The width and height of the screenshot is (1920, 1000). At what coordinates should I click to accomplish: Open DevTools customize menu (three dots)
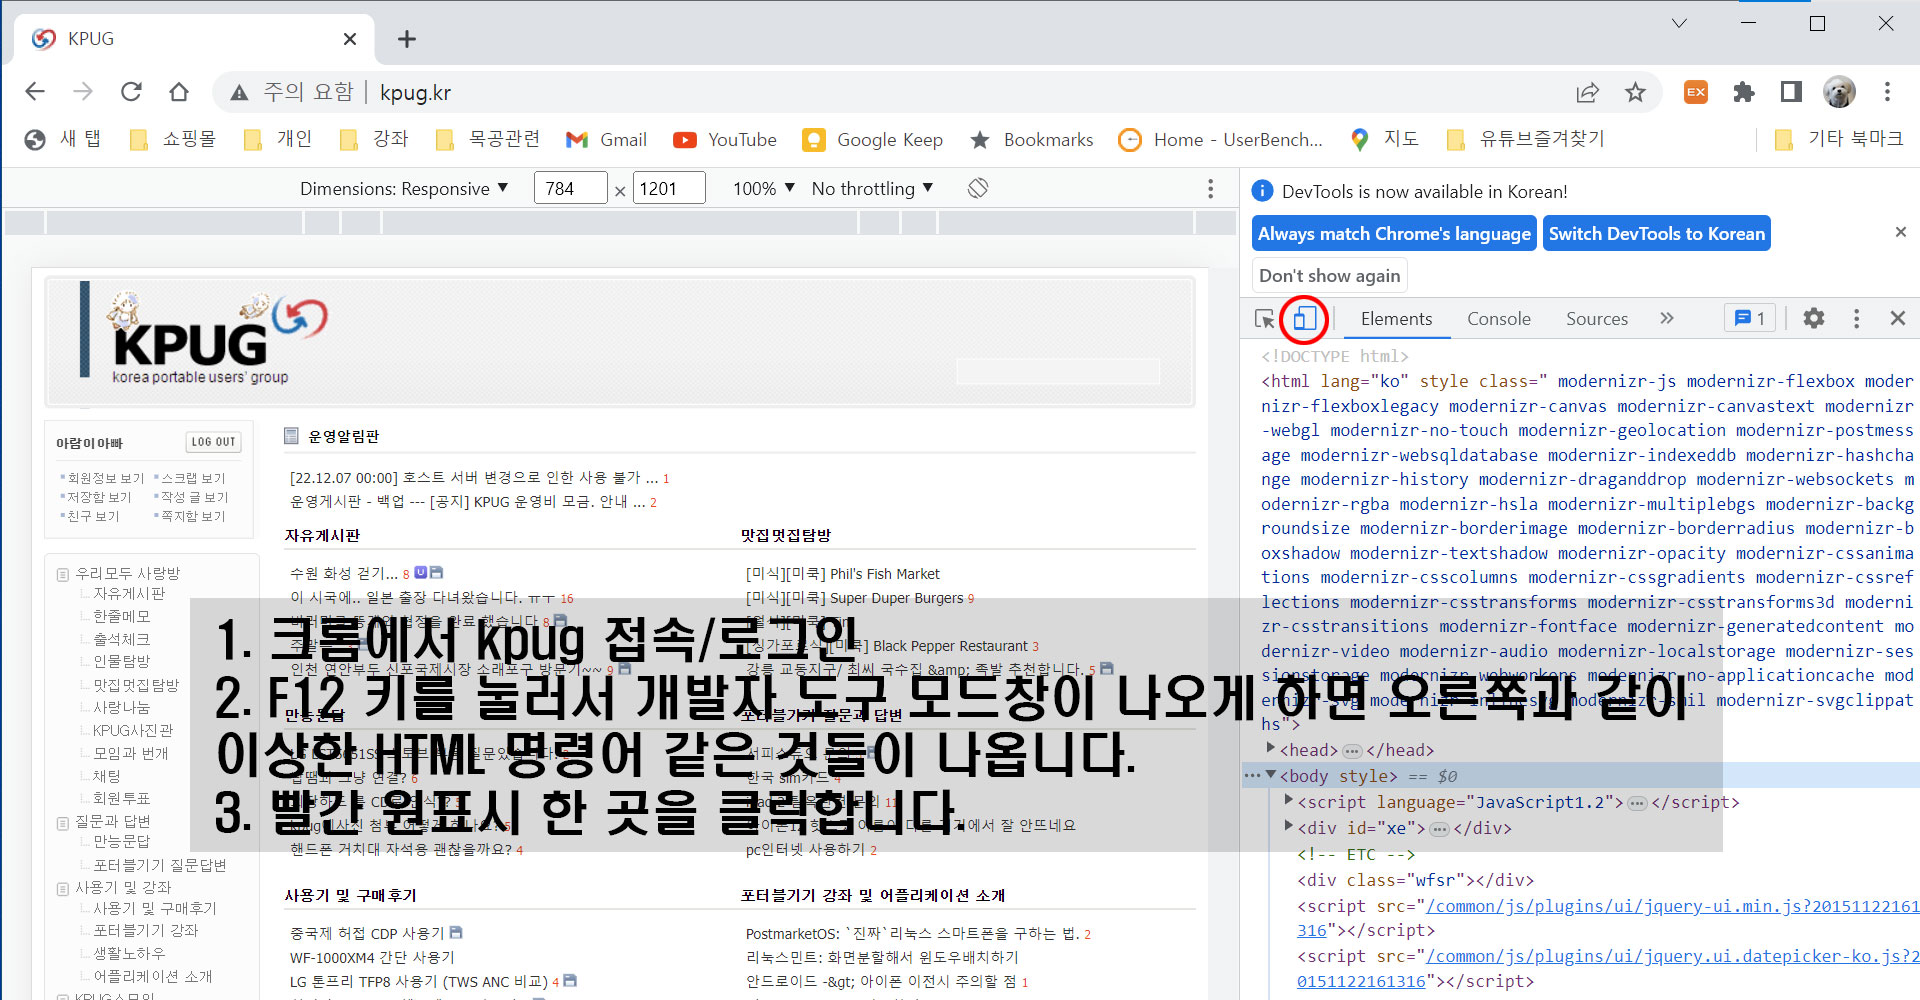pos(1857,318)
